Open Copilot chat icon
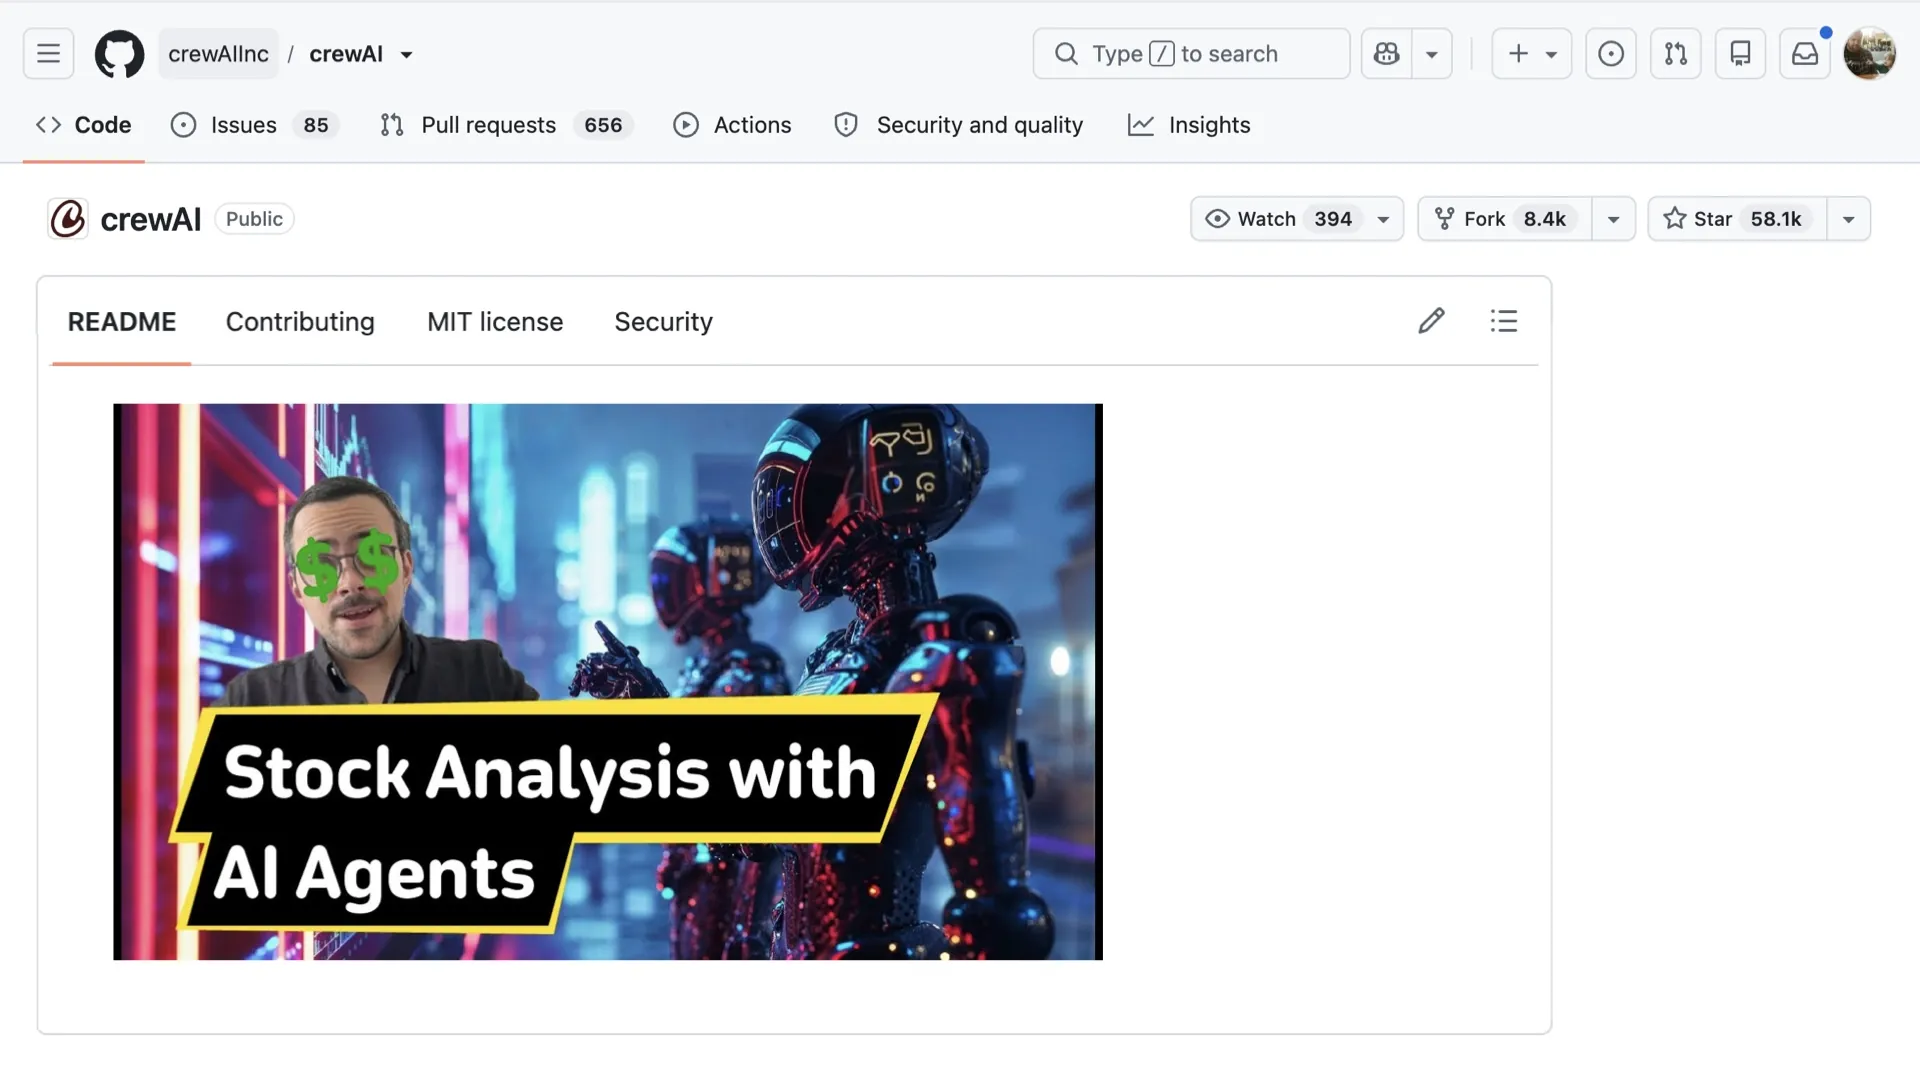The height and width of the screenshot is (1080, 1920). click(x=1386, y=54)
